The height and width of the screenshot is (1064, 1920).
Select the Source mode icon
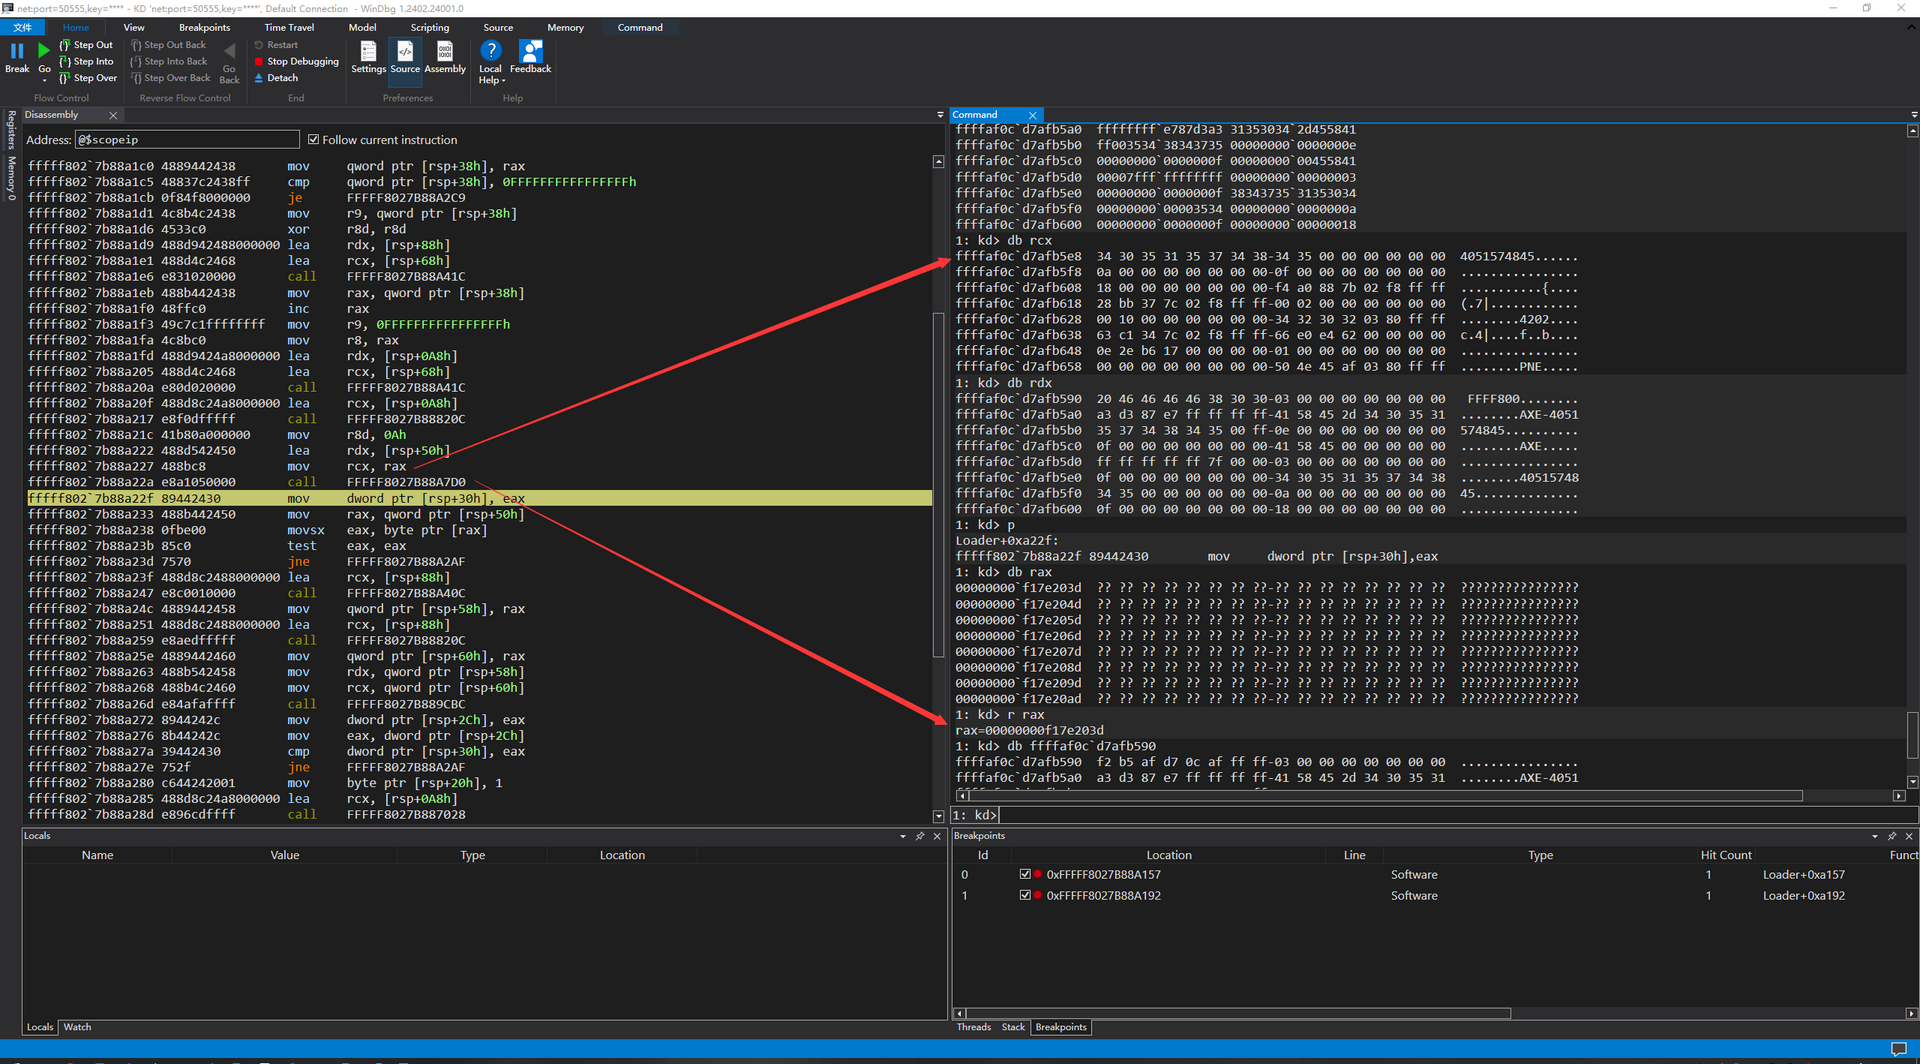(405, 51)
